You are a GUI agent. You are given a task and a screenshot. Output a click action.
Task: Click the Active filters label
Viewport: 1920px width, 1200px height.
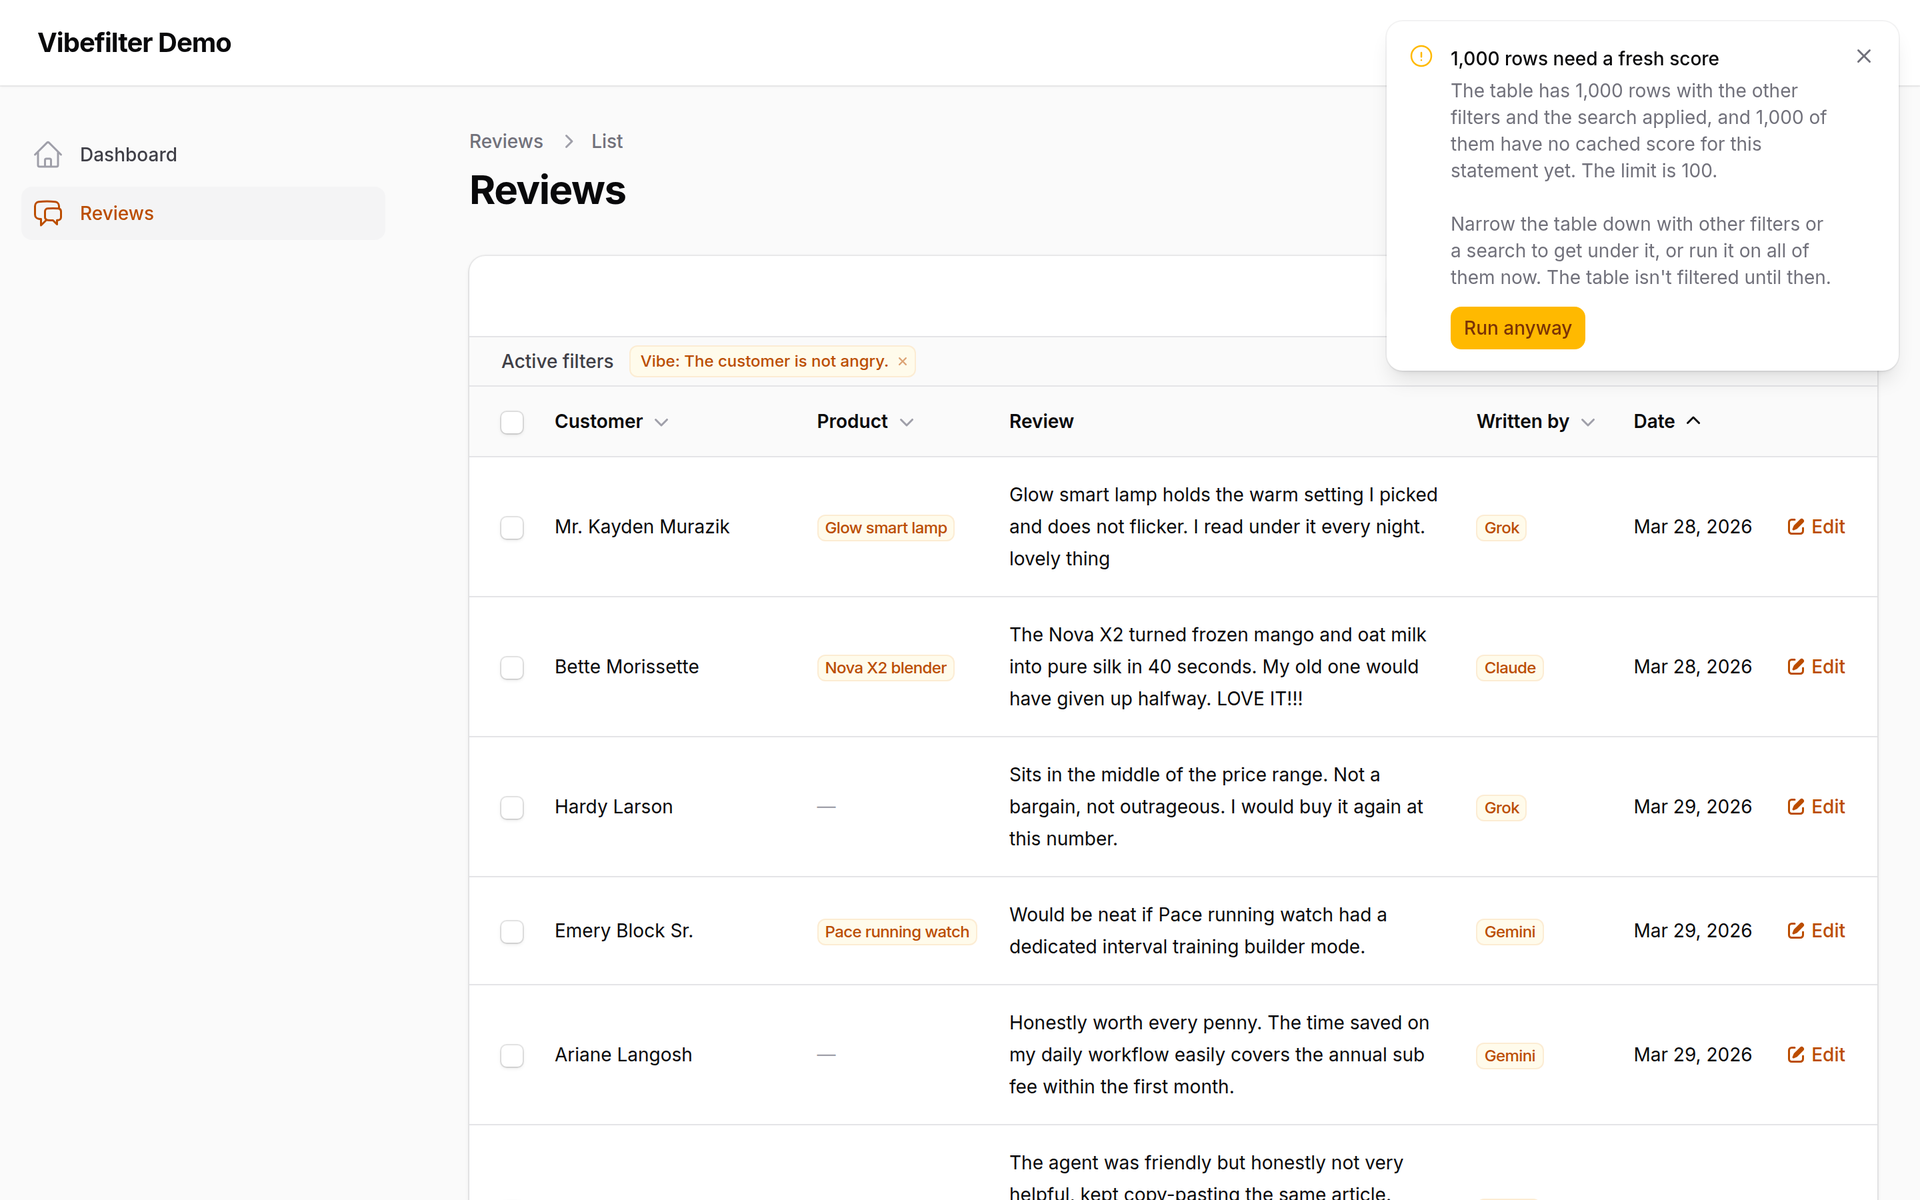(x=557, y=362)
